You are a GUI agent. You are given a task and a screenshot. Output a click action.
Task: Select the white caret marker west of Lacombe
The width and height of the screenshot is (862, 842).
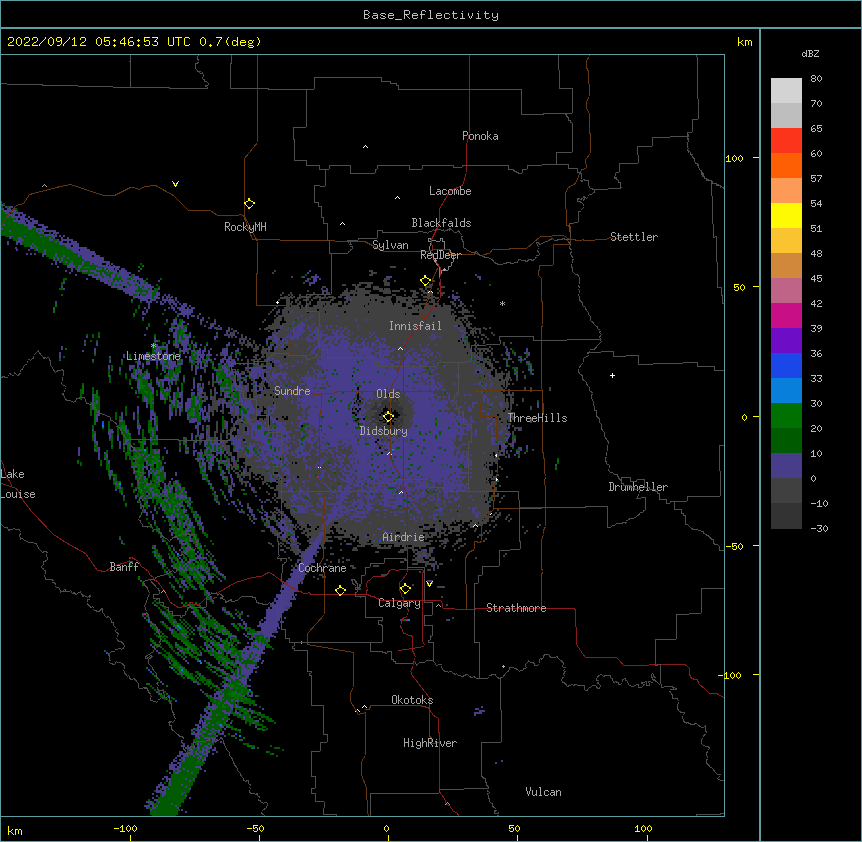coord(397,198)
